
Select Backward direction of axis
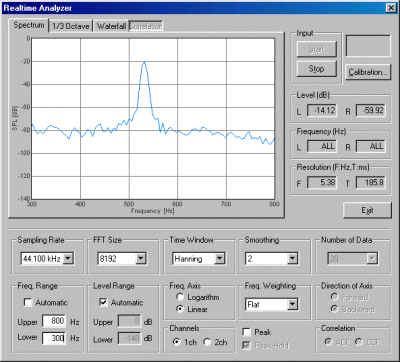335,309
